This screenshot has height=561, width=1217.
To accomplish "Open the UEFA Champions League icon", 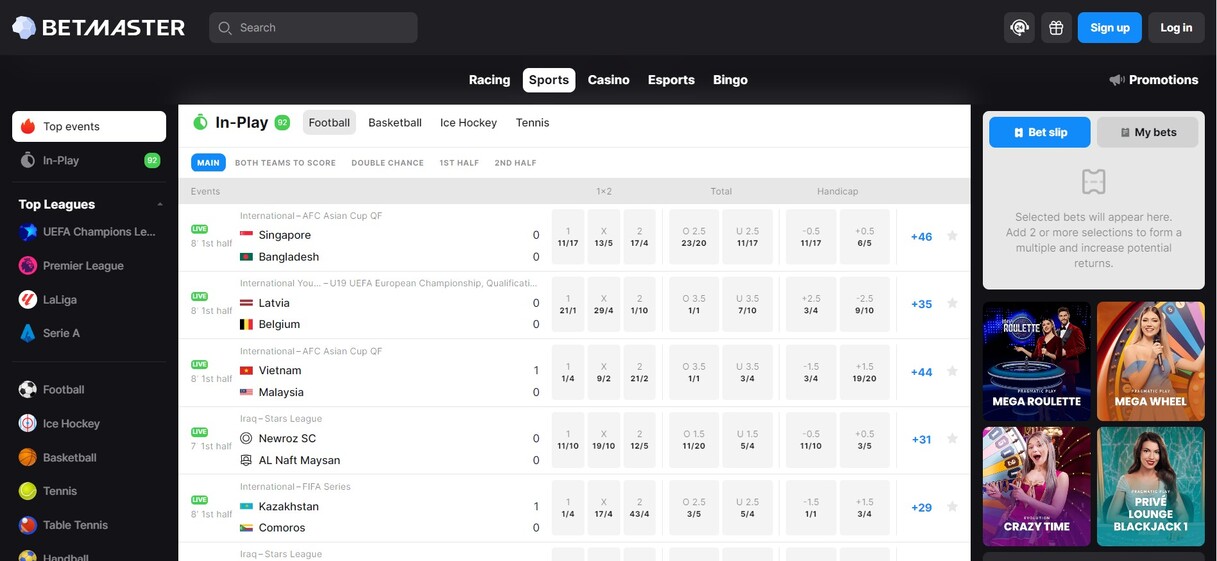I will click(x=27, y=232).
